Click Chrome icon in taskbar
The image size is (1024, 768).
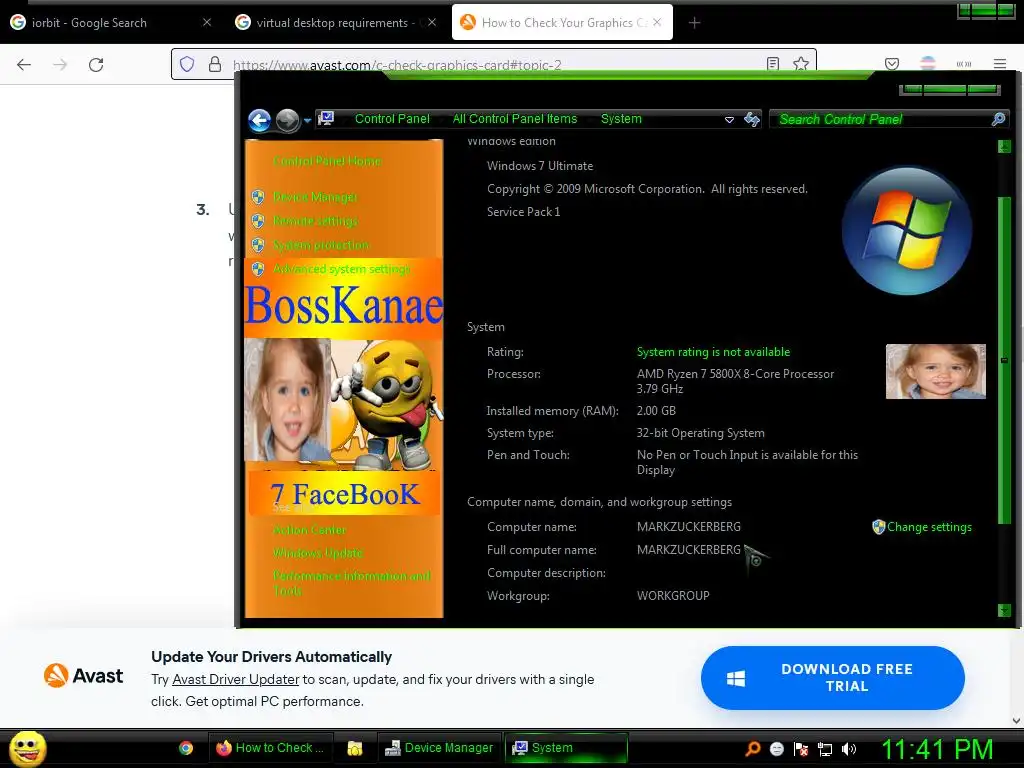point(186,748)
